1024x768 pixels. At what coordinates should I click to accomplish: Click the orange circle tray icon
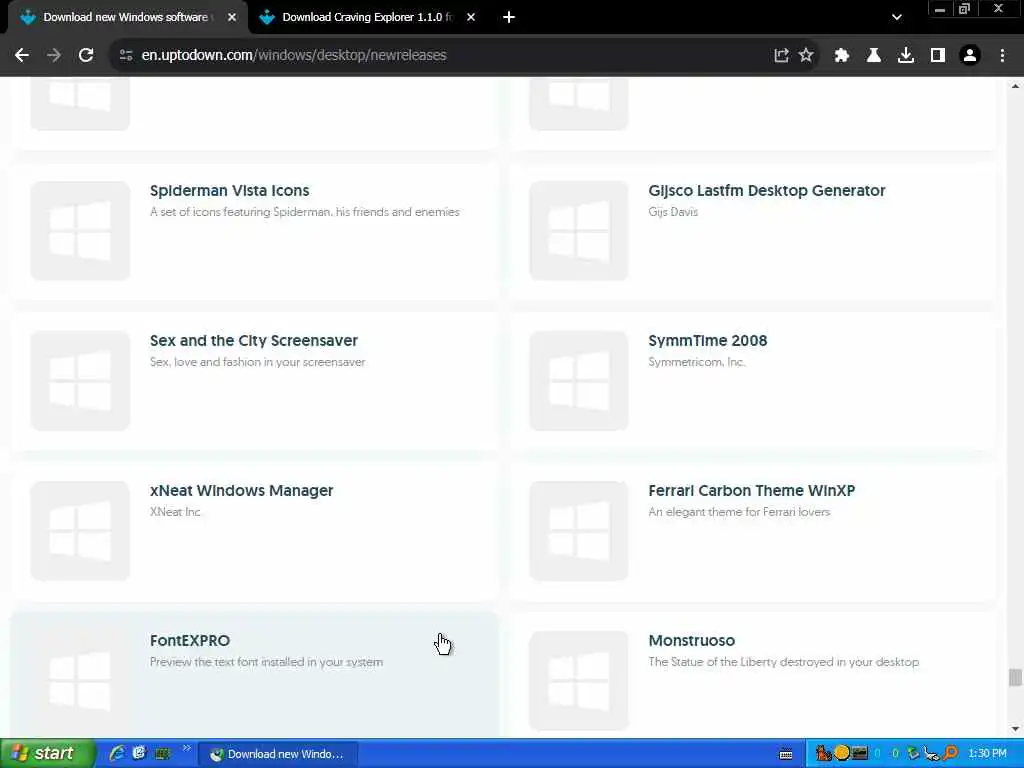(x=842, y=753)
